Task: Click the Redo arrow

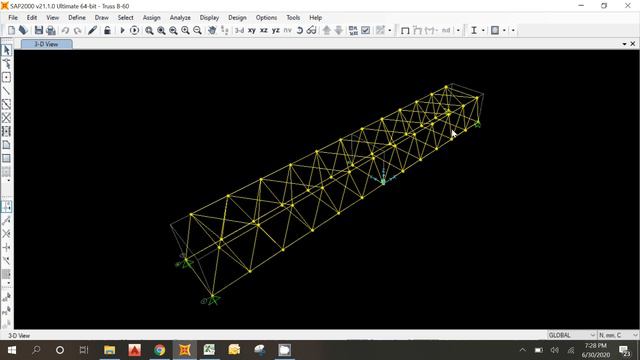Action: 78,30
